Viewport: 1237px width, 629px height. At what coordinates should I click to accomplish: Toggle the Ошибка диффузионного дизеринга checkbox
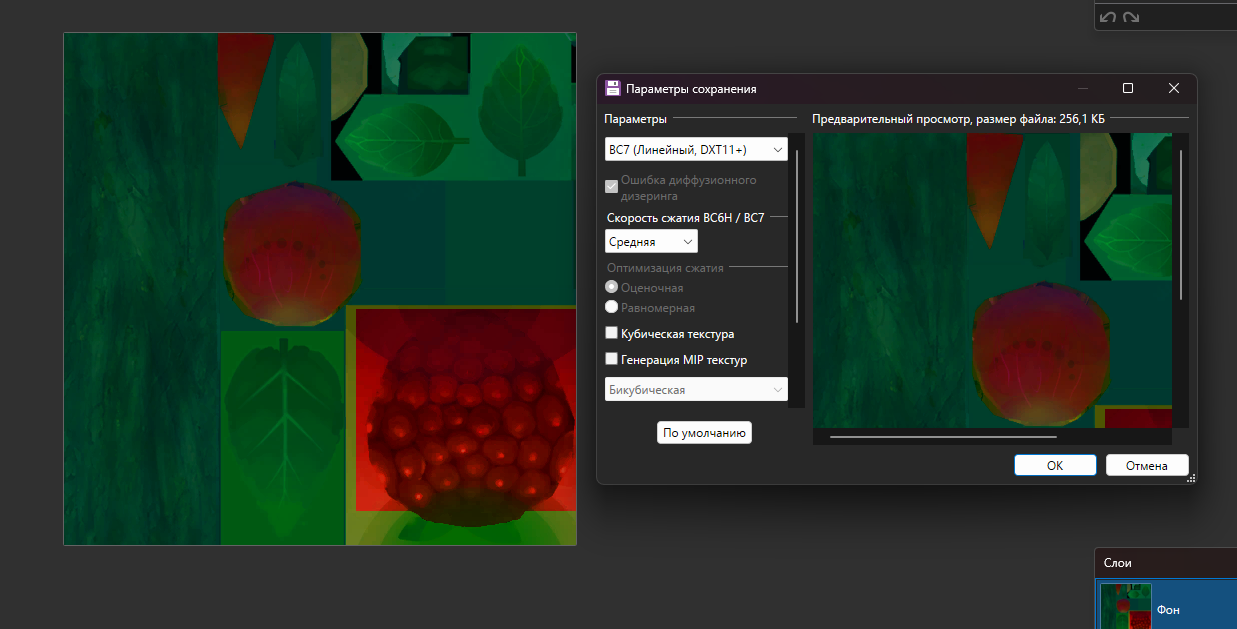tap(612, 187)
